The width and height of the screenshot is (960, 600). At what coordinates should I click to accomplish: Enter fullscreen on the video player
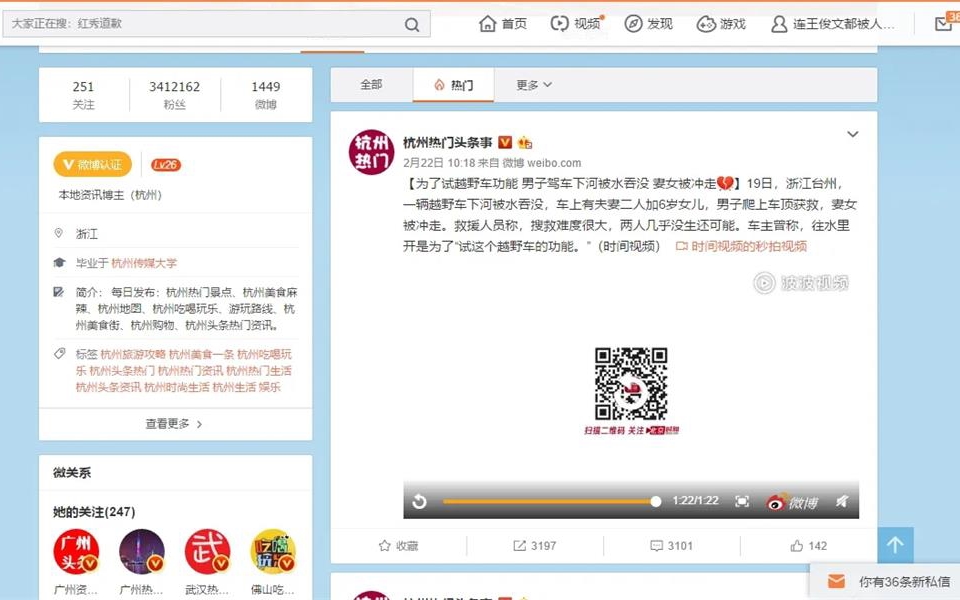742,501
